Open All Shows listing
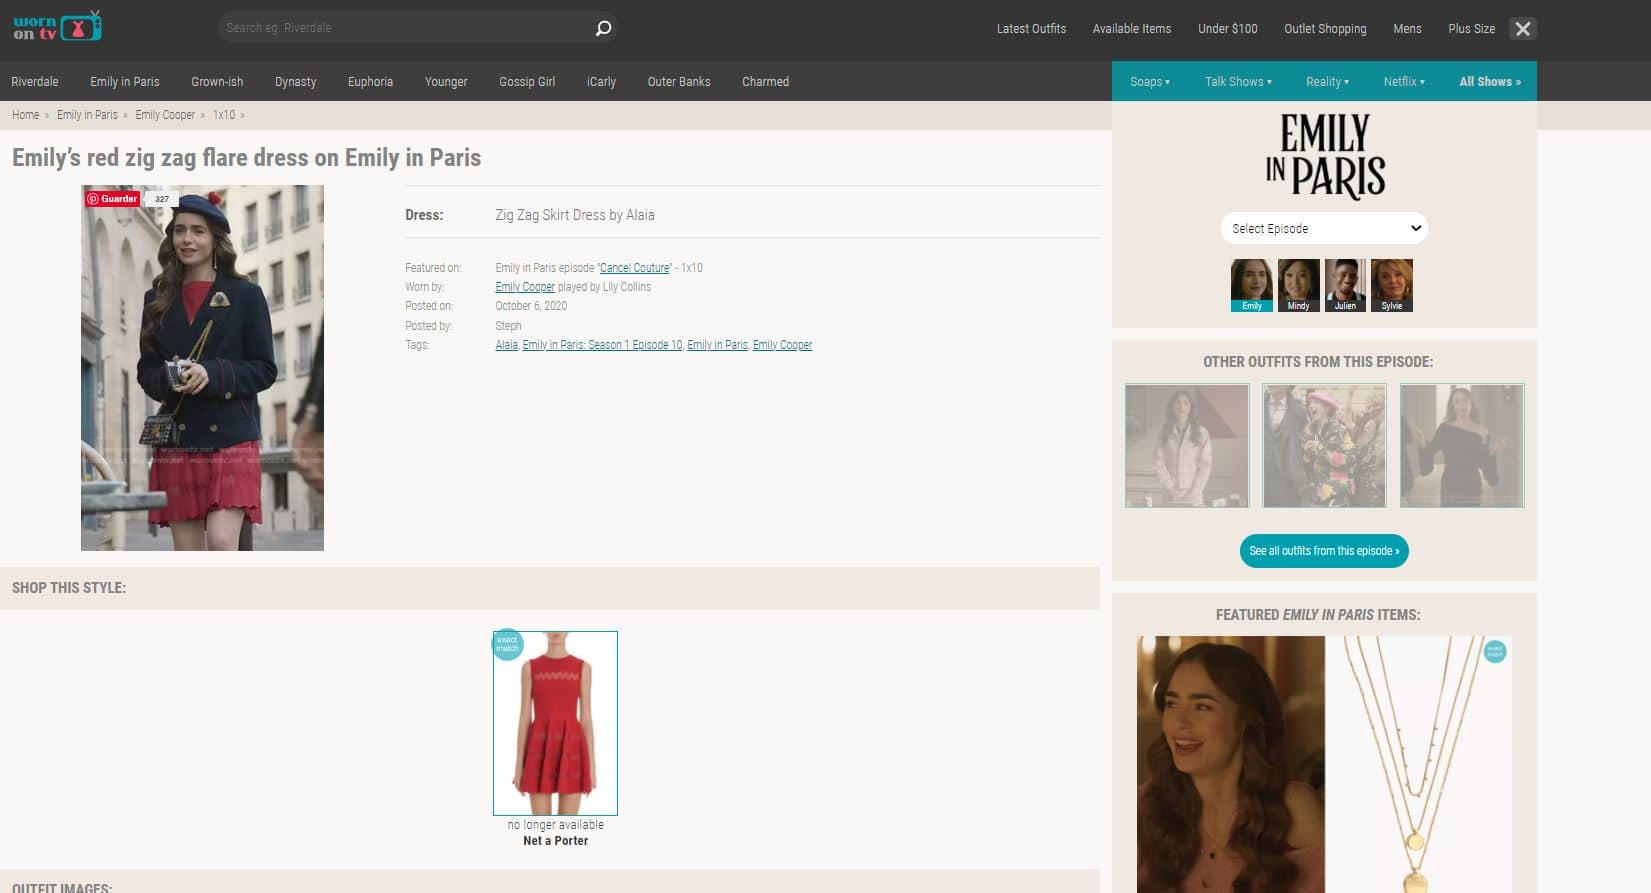Viewport: 1651px width, 893px height. [x=1490, y=82]
